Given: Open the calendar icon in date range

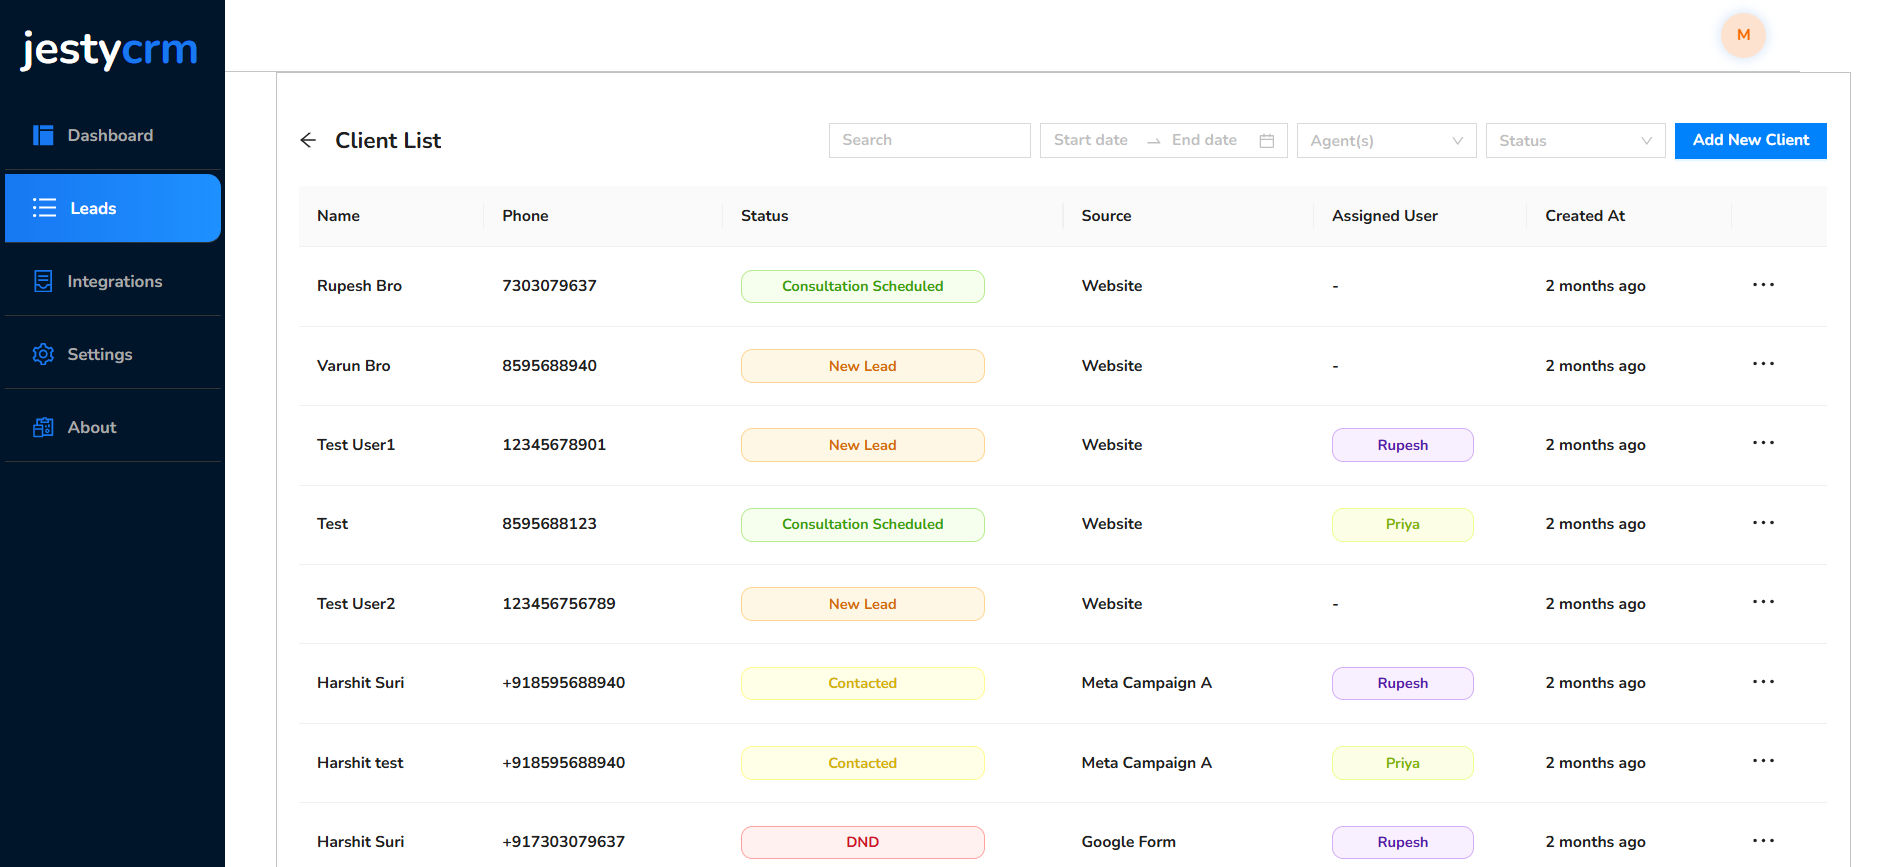Looking at the screenshot, I should [1266, 141].
